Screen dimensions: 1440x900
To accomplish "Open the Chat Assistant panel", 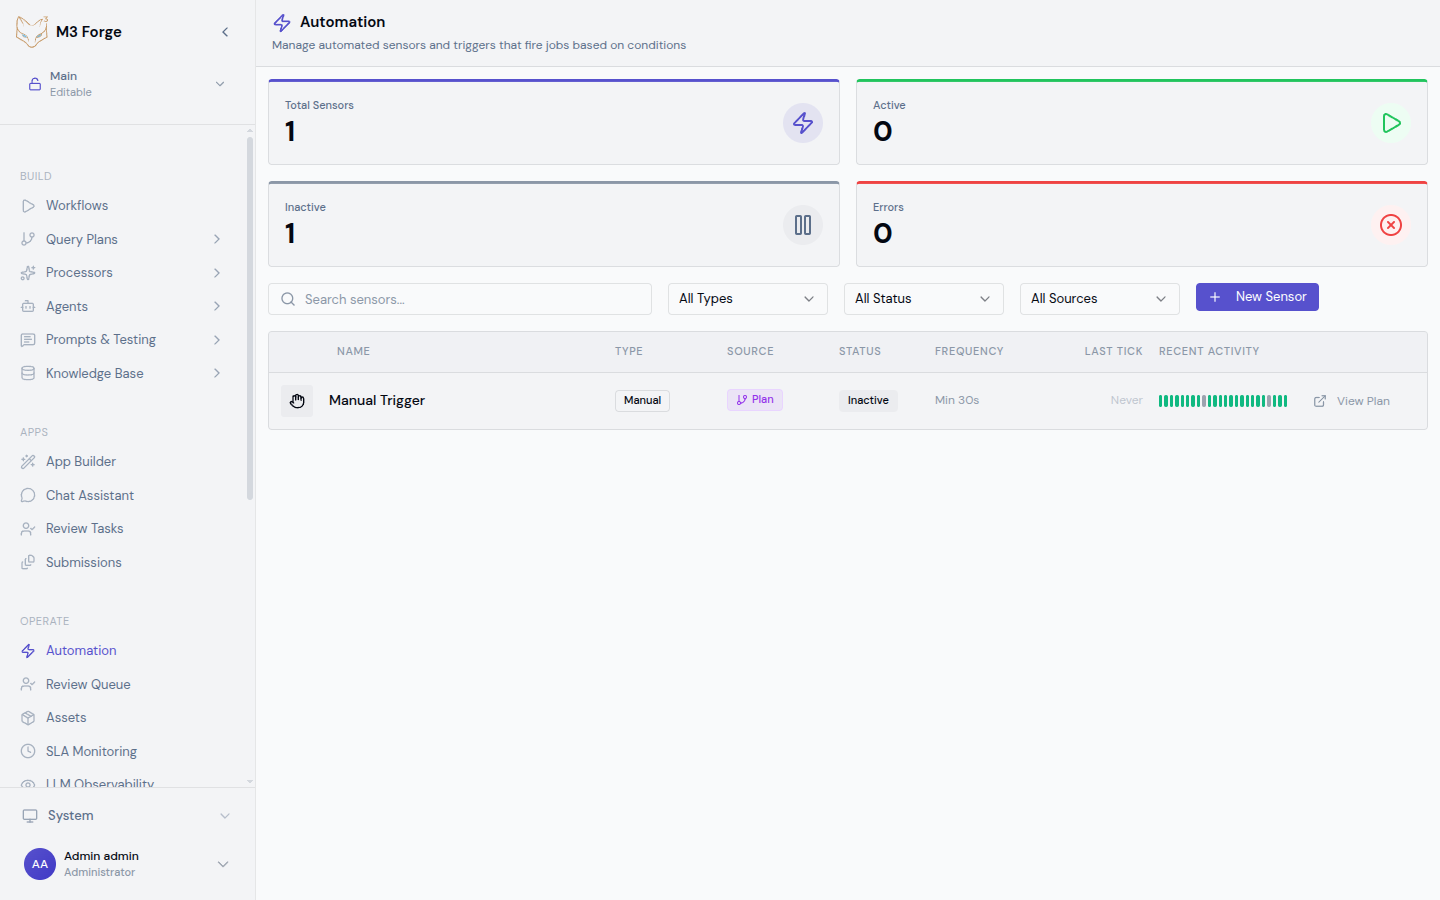I will click(x=89, y=494).
